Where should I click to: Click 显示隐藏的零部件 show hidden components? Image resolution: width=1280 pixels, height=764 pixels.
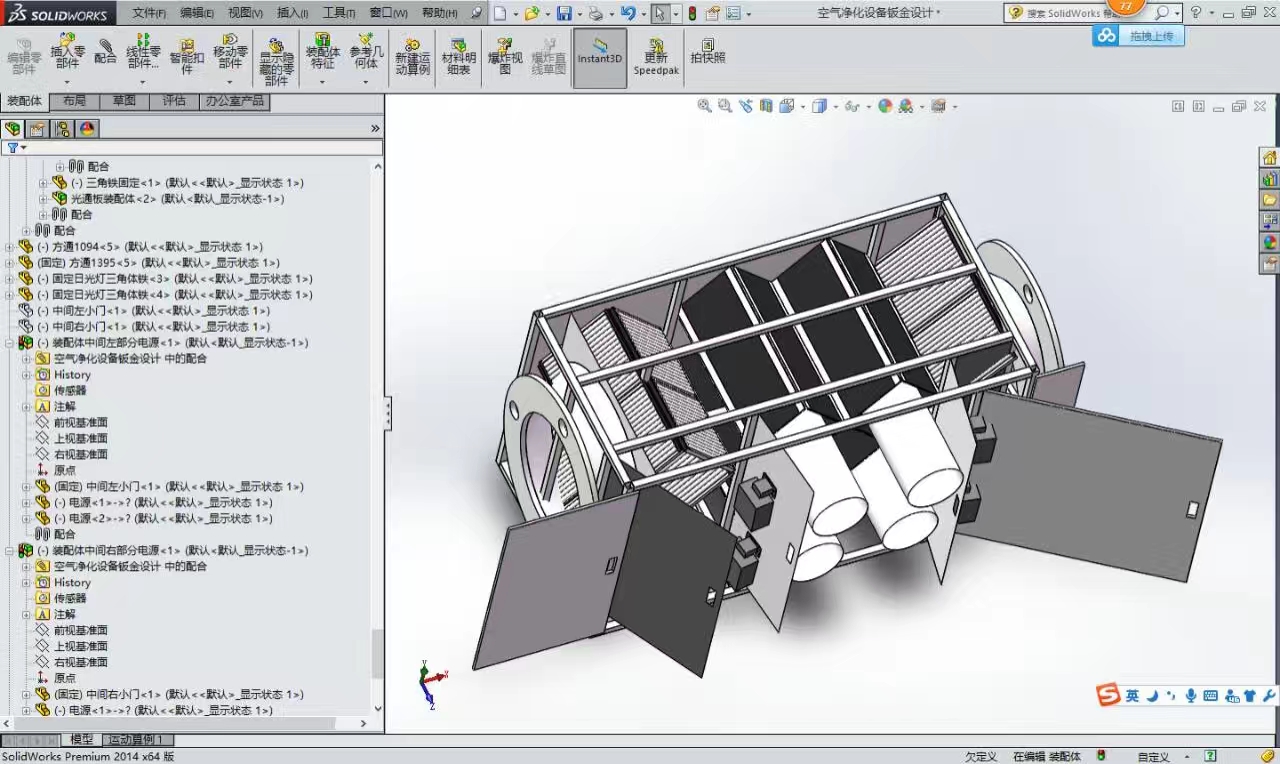[x=276, y=62]
